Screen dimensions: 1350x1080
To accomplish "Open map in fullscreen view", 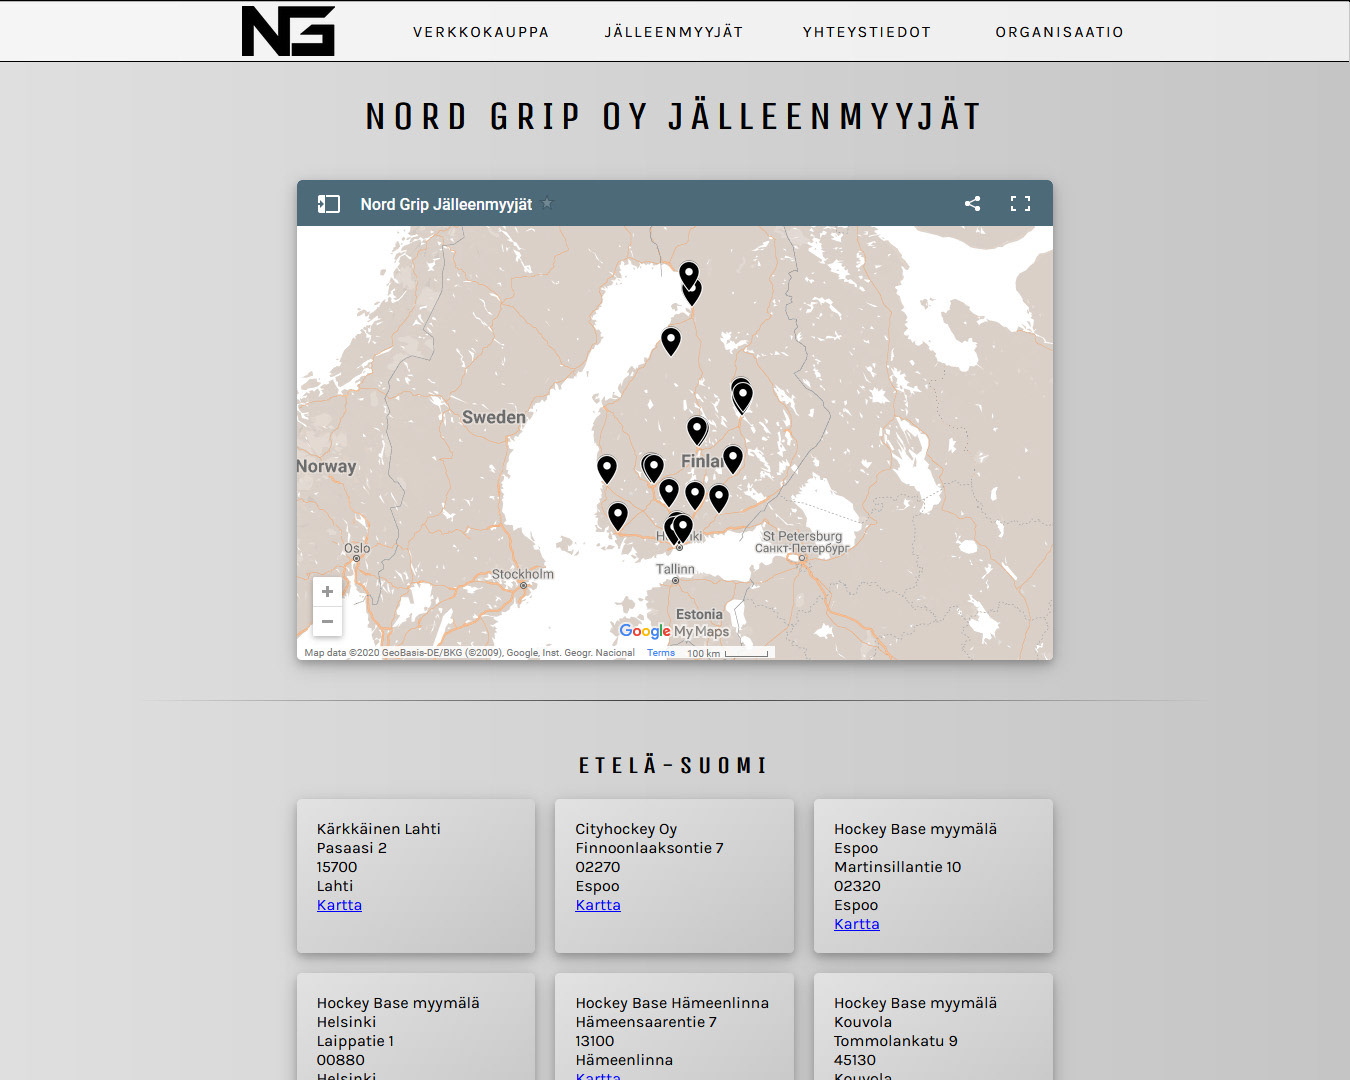I will (1020, 204).
